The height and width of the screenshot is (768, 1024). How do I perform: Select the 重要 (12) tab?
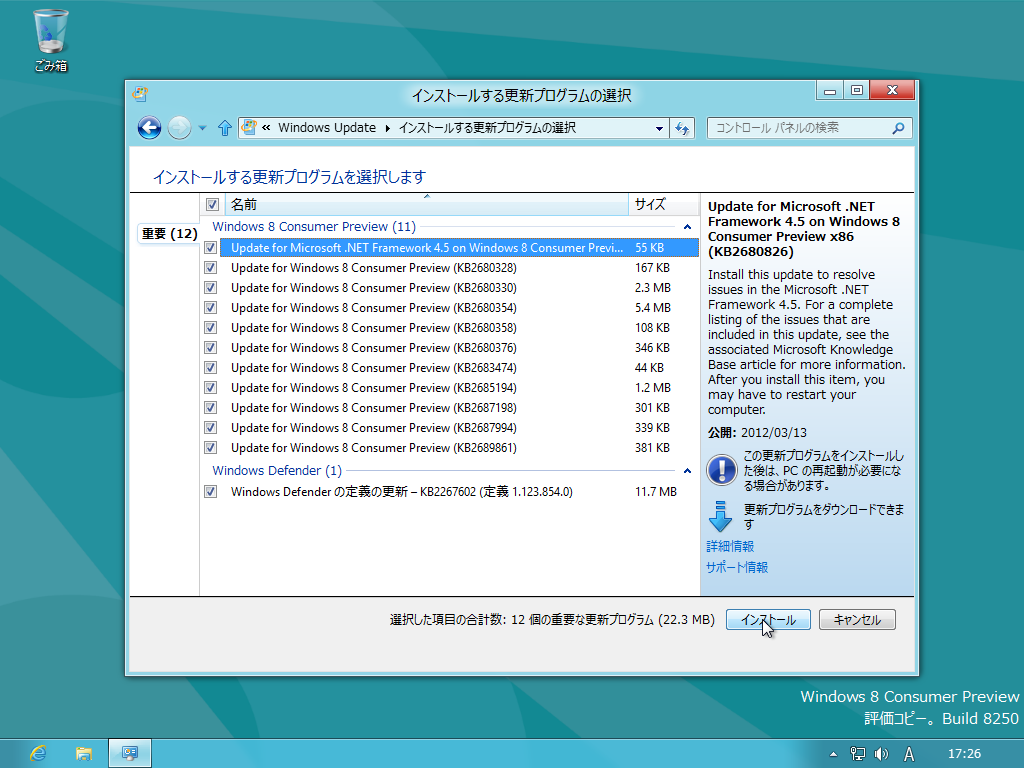[x=169, y=234]
